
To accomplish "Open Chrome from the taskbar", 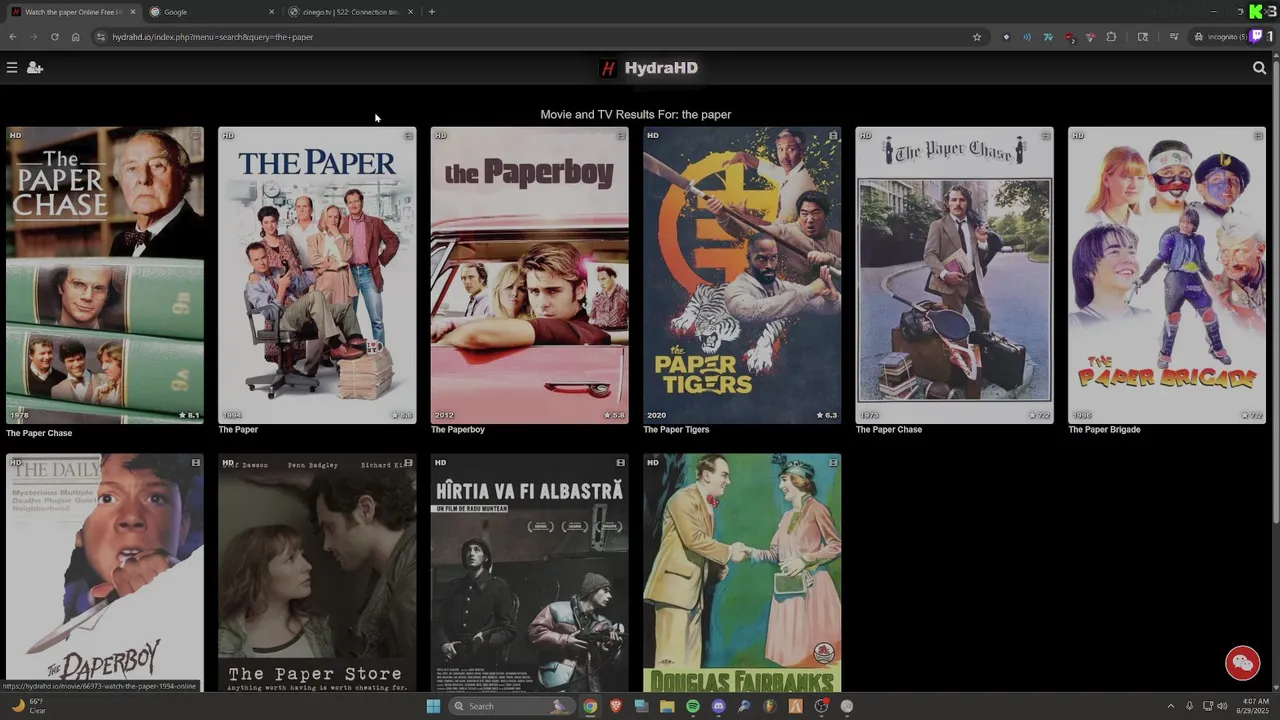I will click(x=590, y=706).
